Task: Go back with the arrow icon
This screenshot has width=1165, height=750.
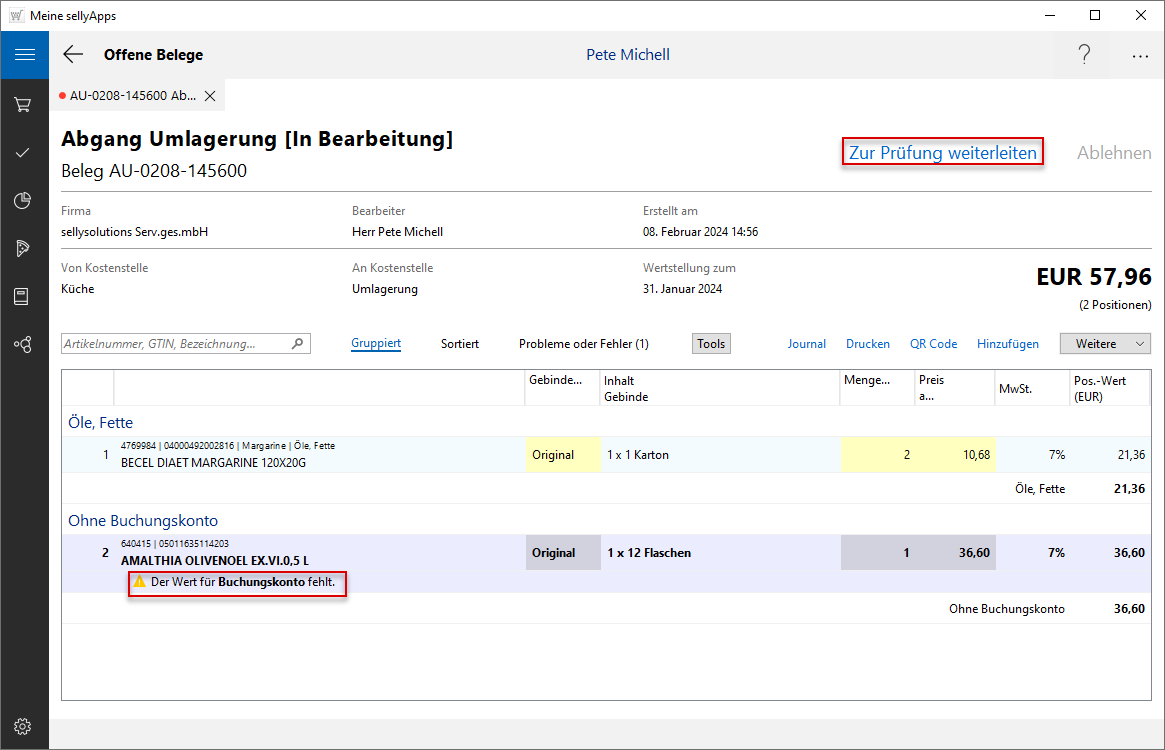Action: [x=73, y=55]
